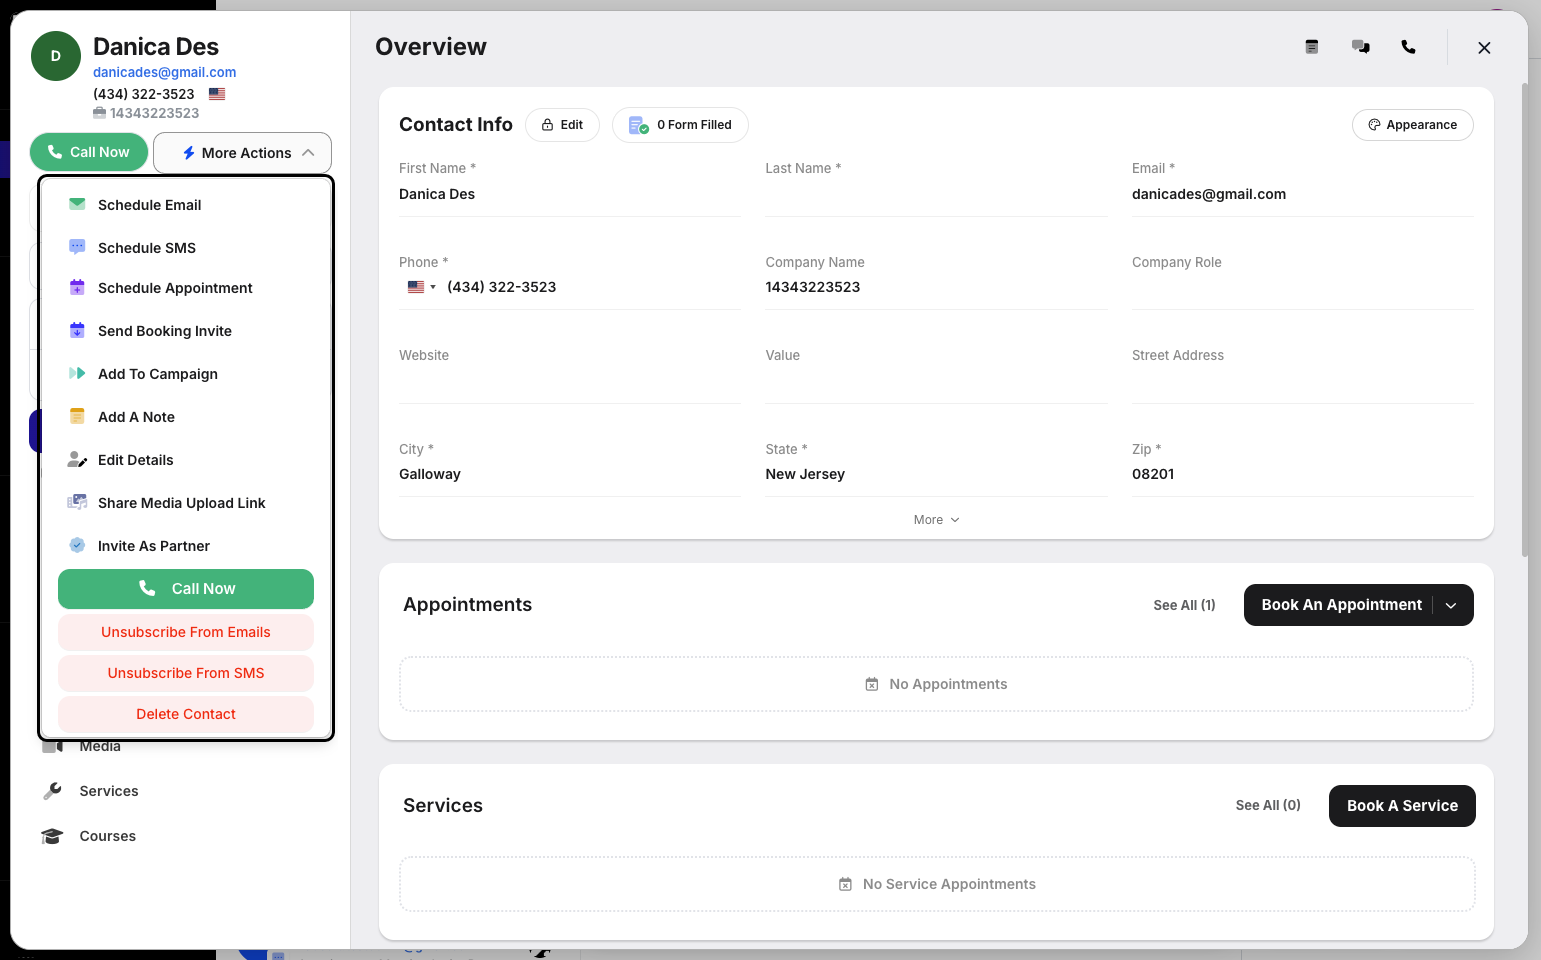Select Schedule Appointment menu item
1541x960 pixels.
186,288
